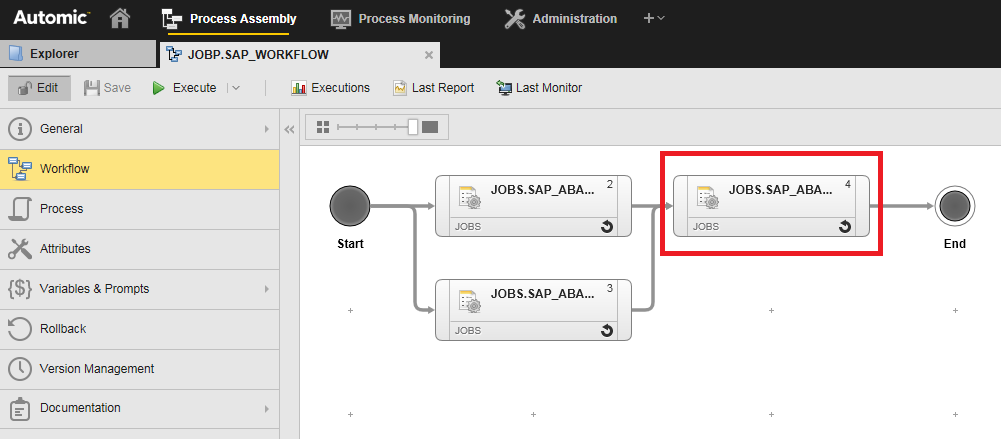Expand the General section
Image resolution: width=1001 pixels, height=439 pixels.
pos(139,129)
